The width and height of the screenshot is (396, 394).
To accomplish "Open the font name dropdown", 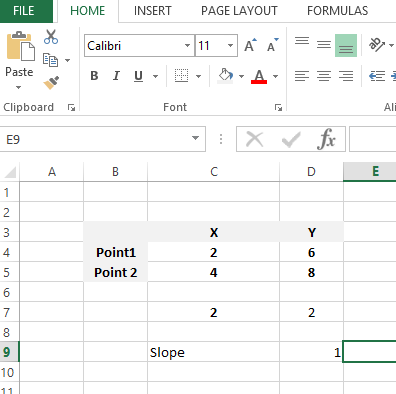I will pyautogui.click(x=187, y=45).
